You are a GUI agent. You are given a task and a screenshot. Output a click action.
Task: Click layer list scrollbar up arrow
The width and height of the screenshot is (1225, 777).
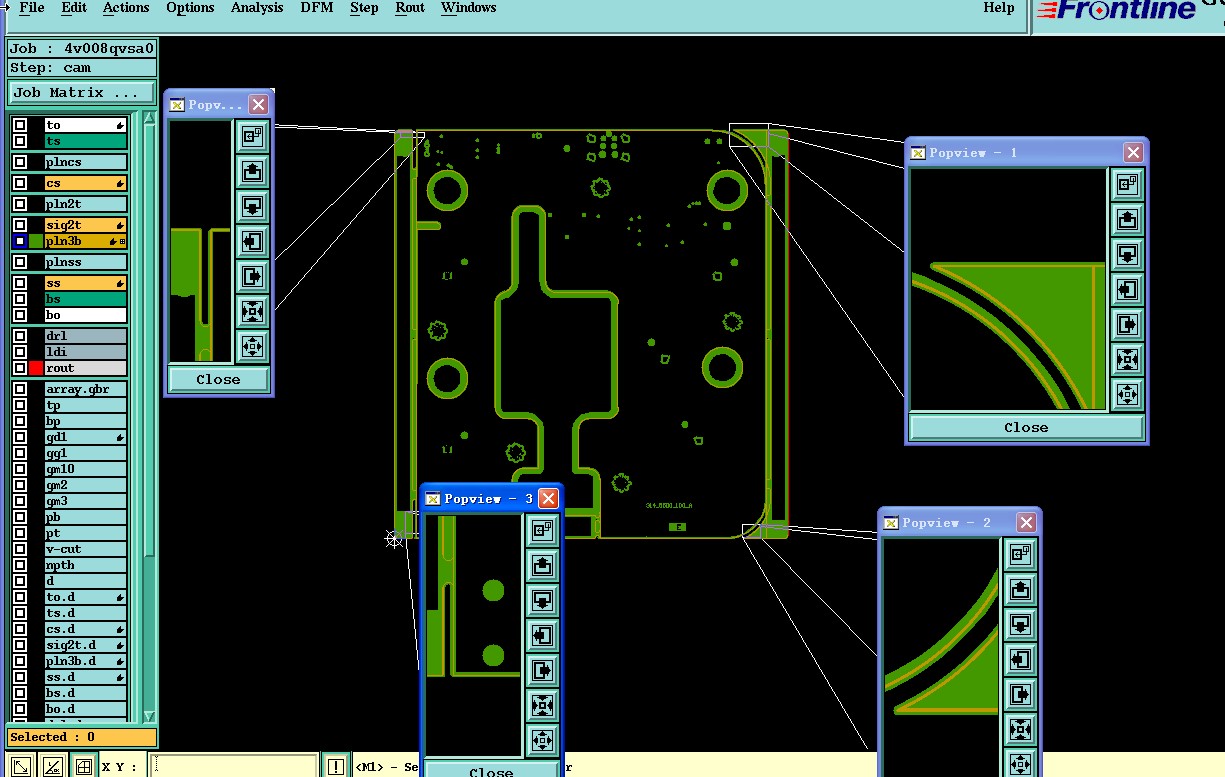pyautogui.click(x=149, y=118)
